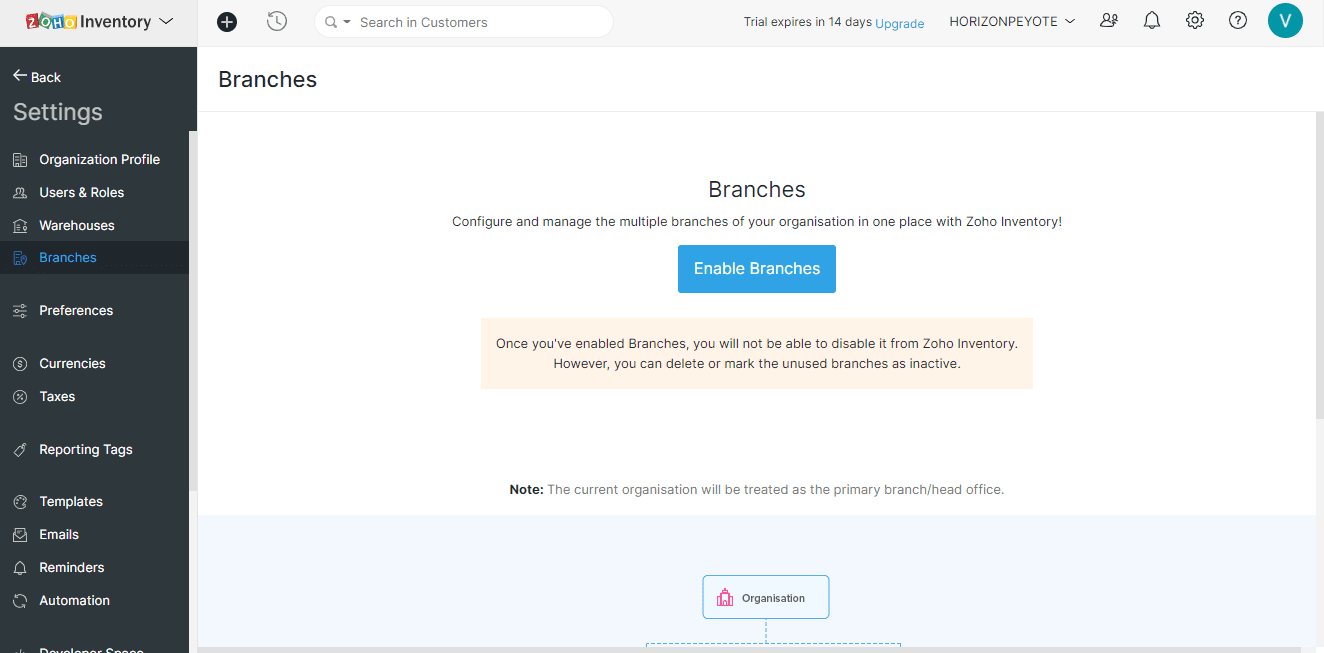Click the Upgrade trial link
This screenshot has width=1324, height=653.
click(899, 23)
